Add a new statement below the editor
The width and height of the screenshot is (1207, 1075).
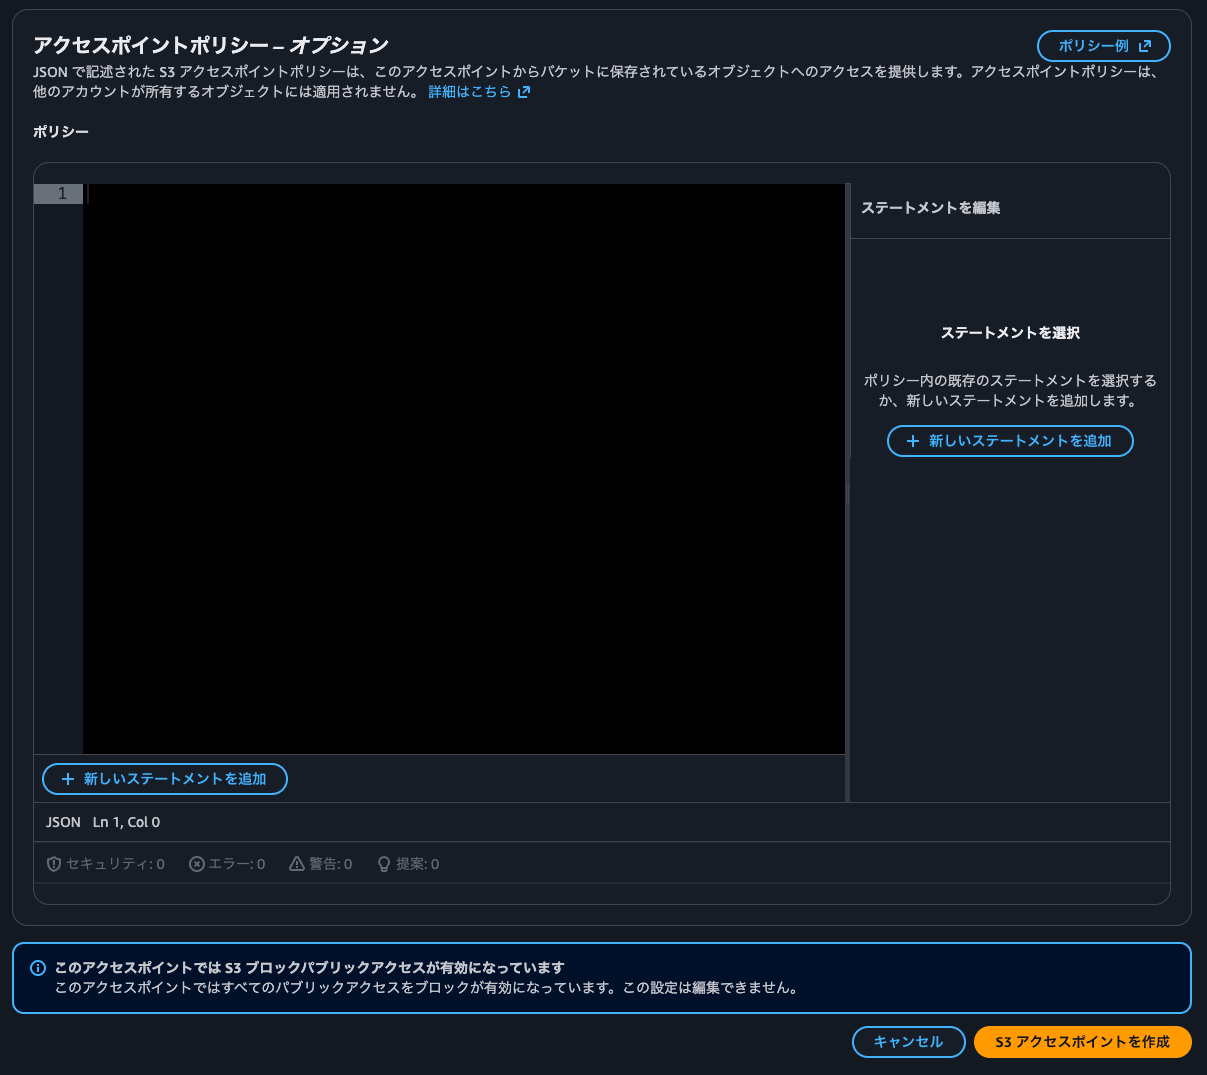click(164, 779)
